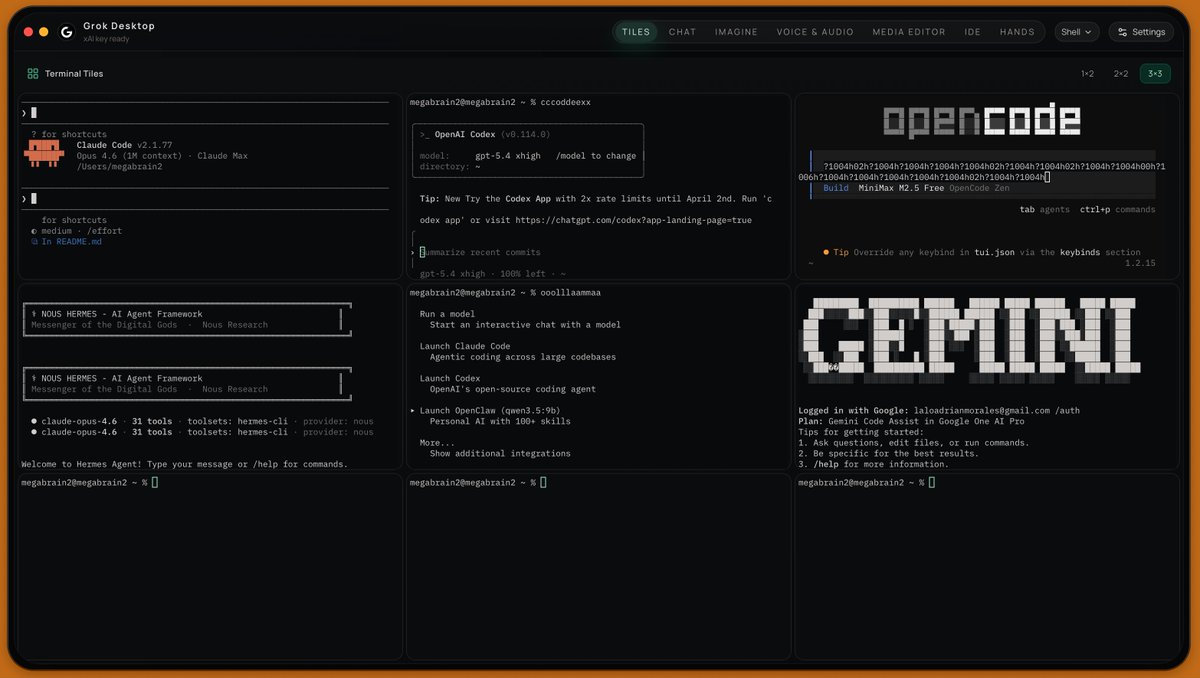The image size is (1200, 678).
Task: Click the Google email in Gemini tile
Action: (x=982, y=410)
